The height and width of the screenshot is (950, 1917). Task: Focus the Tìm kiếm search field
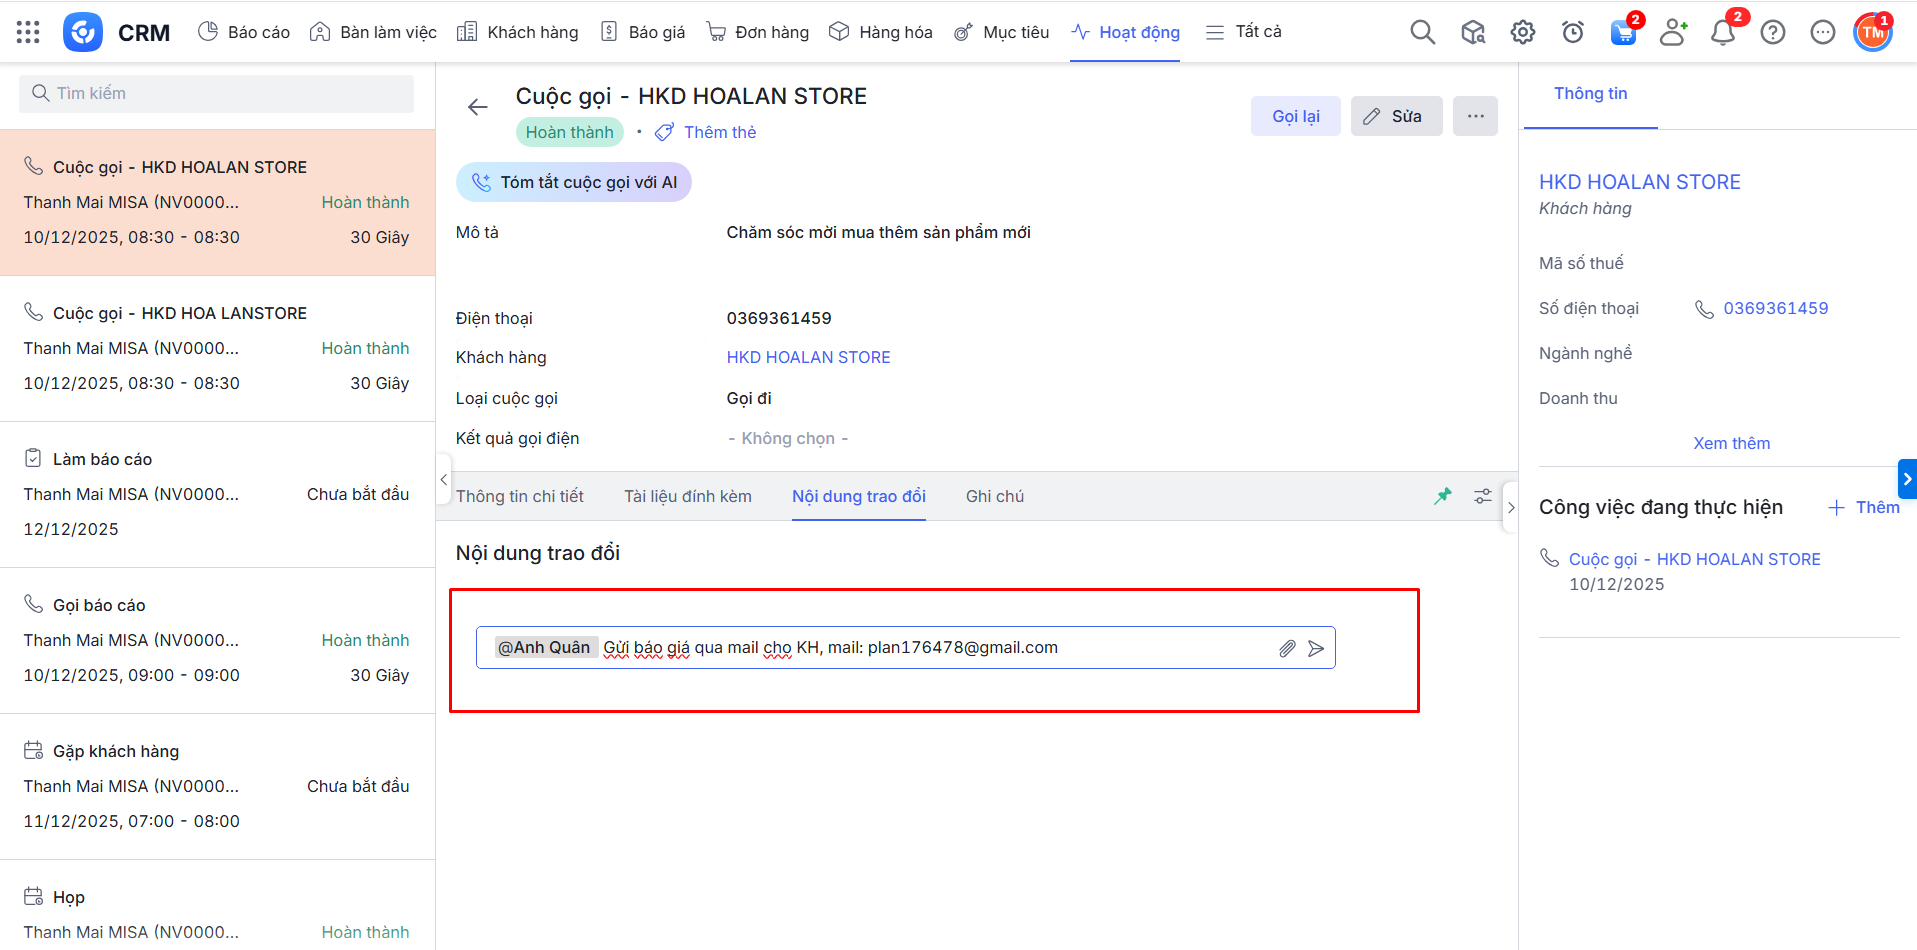[x=216, y=93]
